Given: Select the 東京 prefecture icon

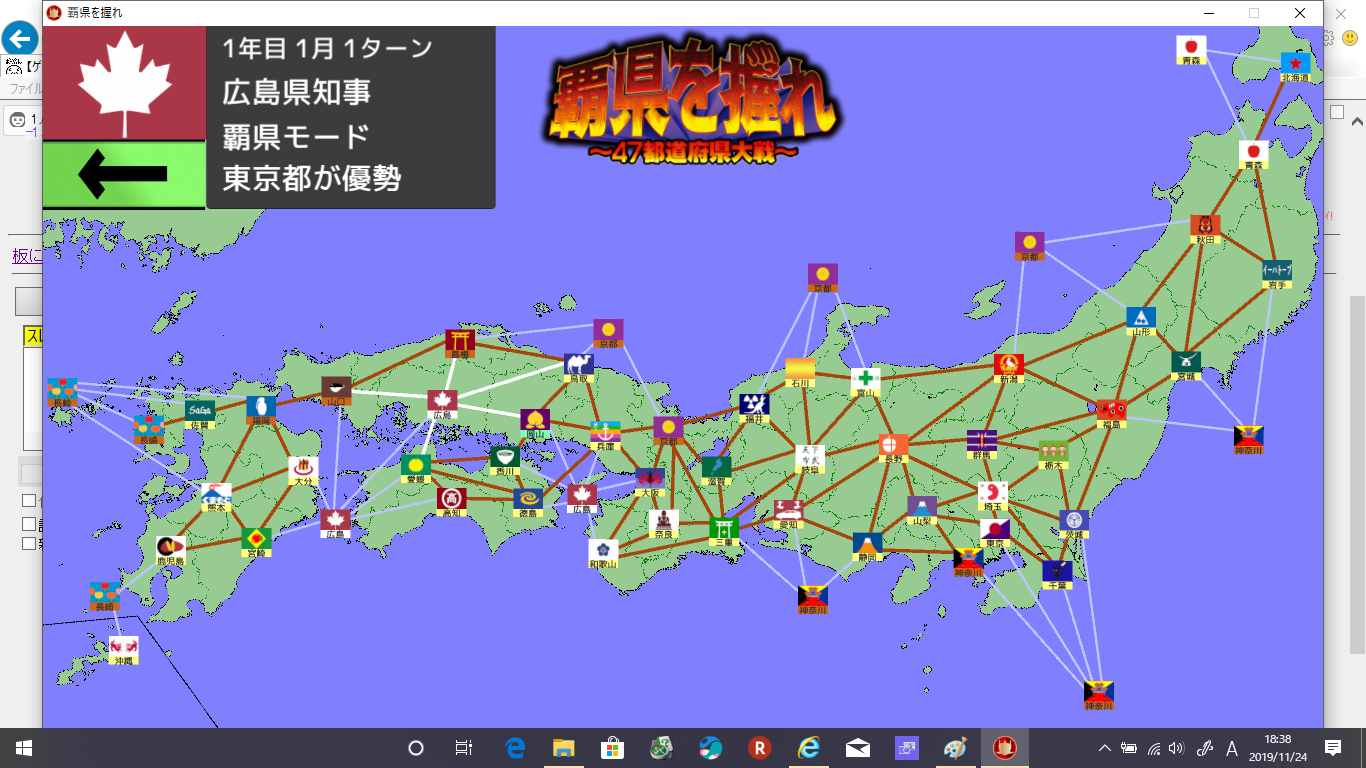Looking at the screenshot, I should (994, 534).
